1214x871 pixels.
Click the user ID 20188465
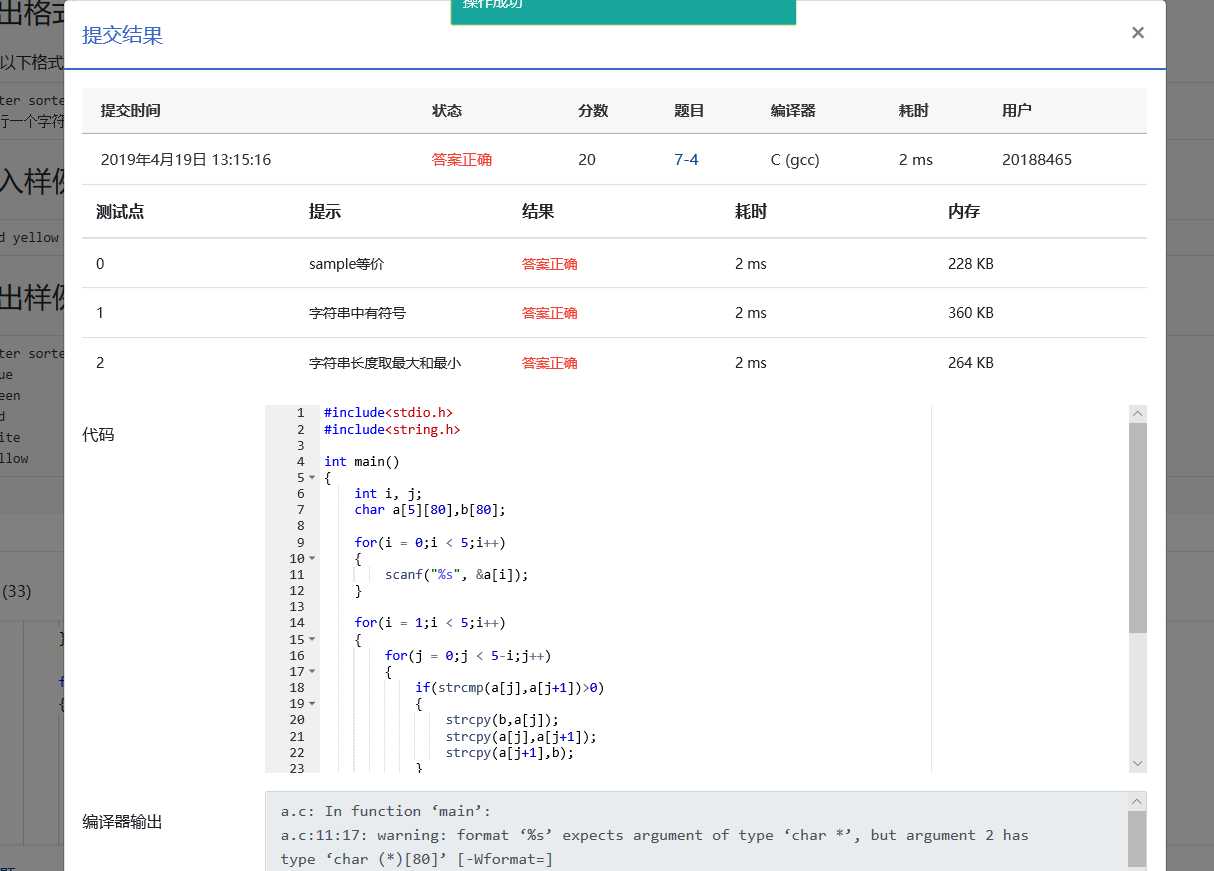coord(1037,160)
